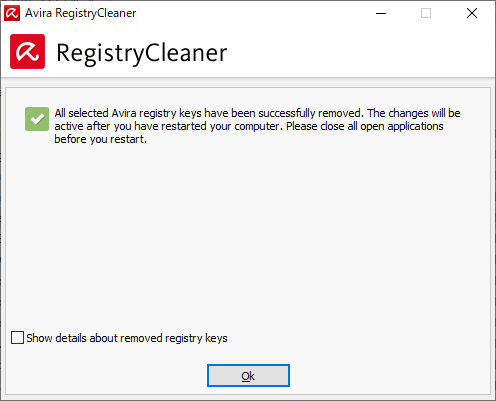The height and width of the screenshot is (401, 496).
Task: Click the 'active after you have restarted' message line
Action: [249, 126]
